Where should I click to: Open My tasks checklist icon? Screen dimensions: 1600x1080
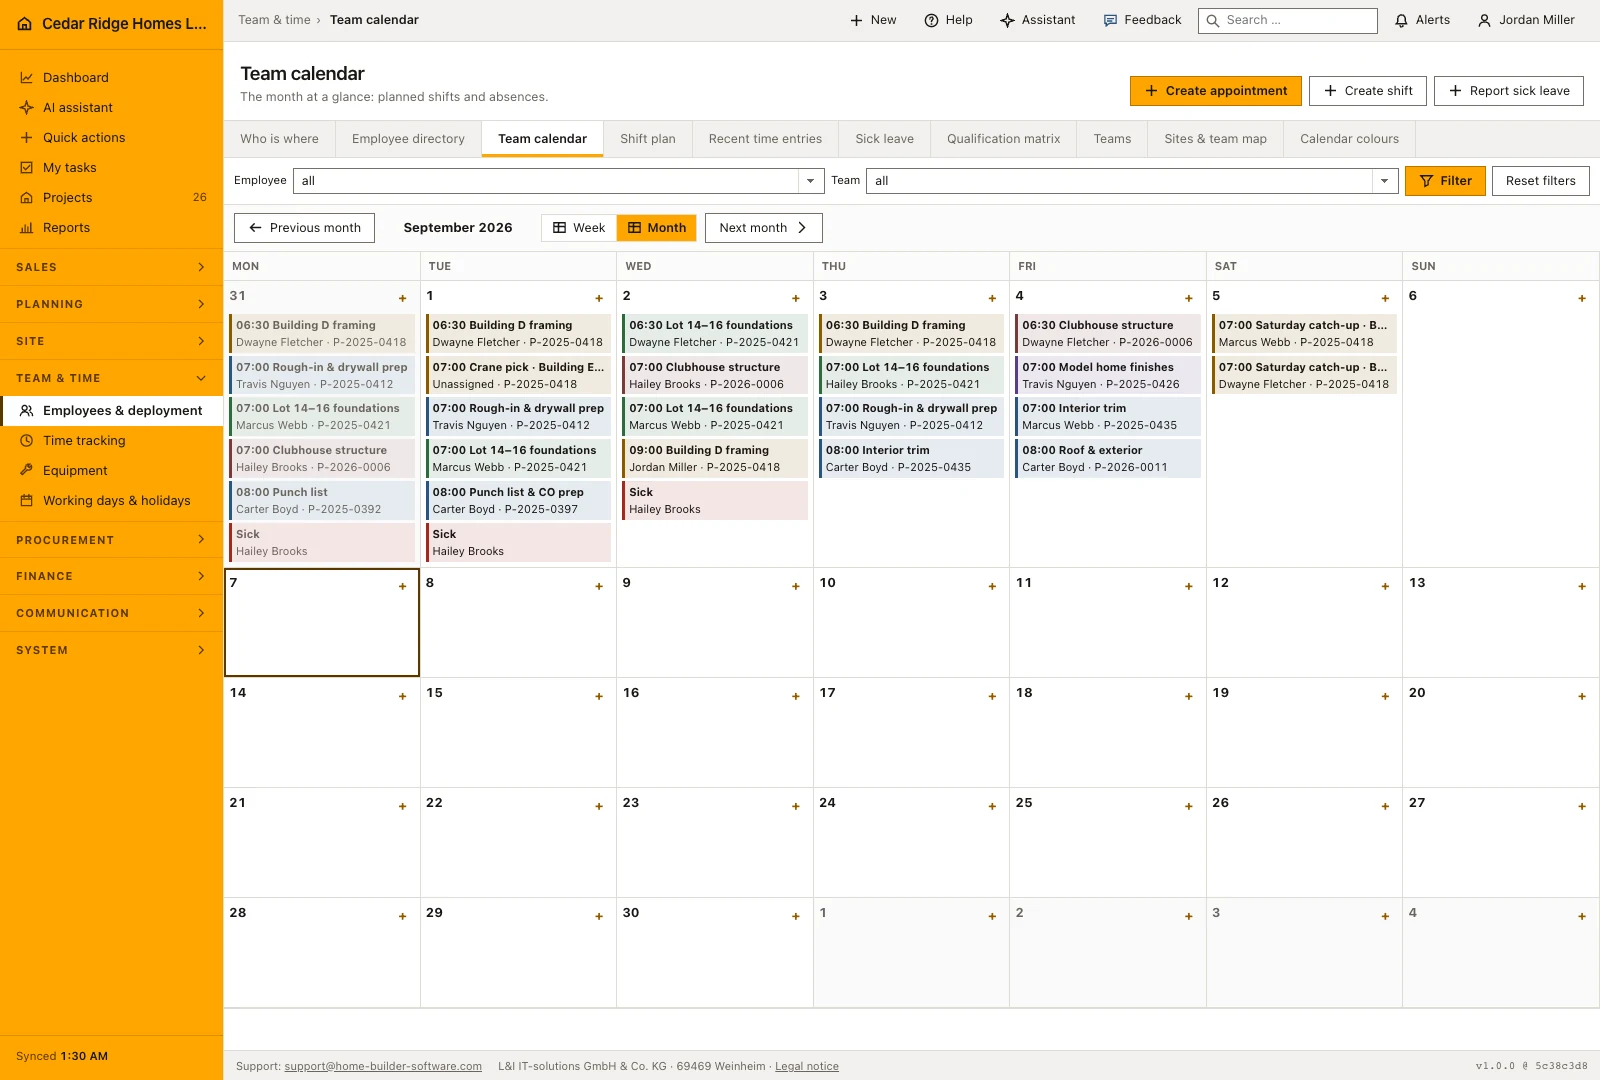pos(27,168)
